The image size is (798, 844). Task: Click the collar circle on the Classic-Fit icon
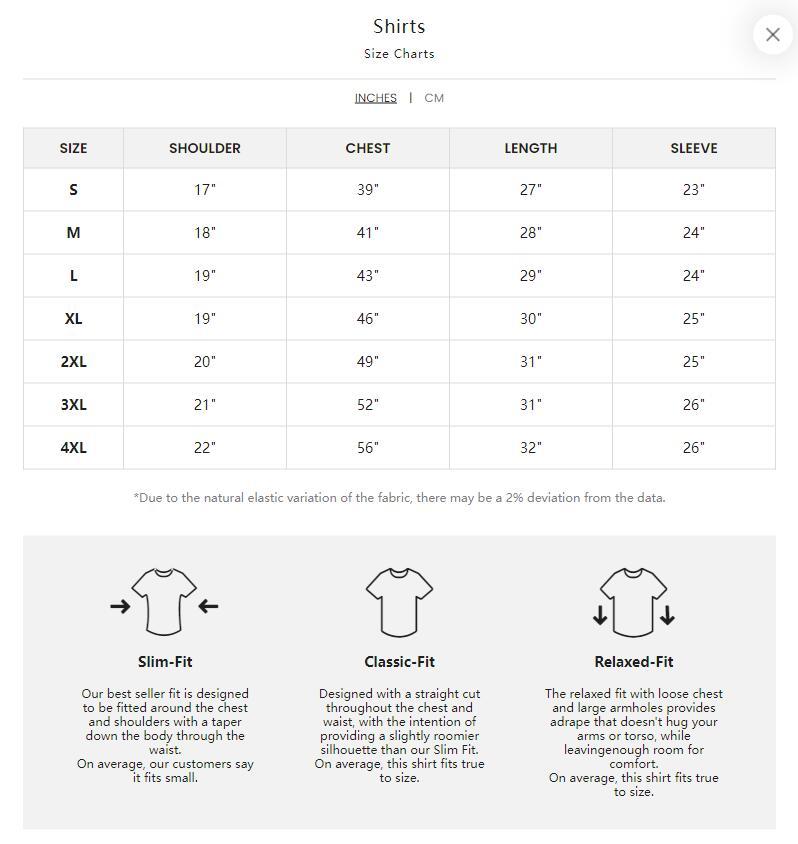click(399, 573)
